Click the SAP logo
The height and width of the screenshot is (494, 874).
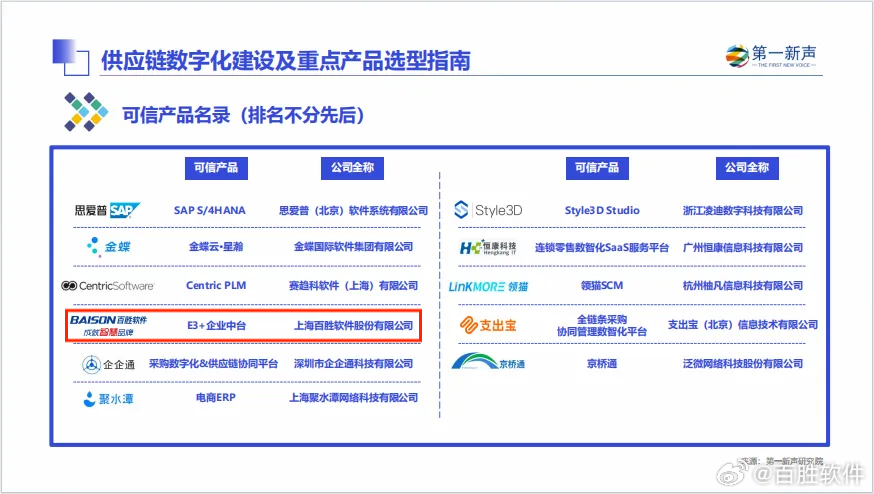[107, 210]
